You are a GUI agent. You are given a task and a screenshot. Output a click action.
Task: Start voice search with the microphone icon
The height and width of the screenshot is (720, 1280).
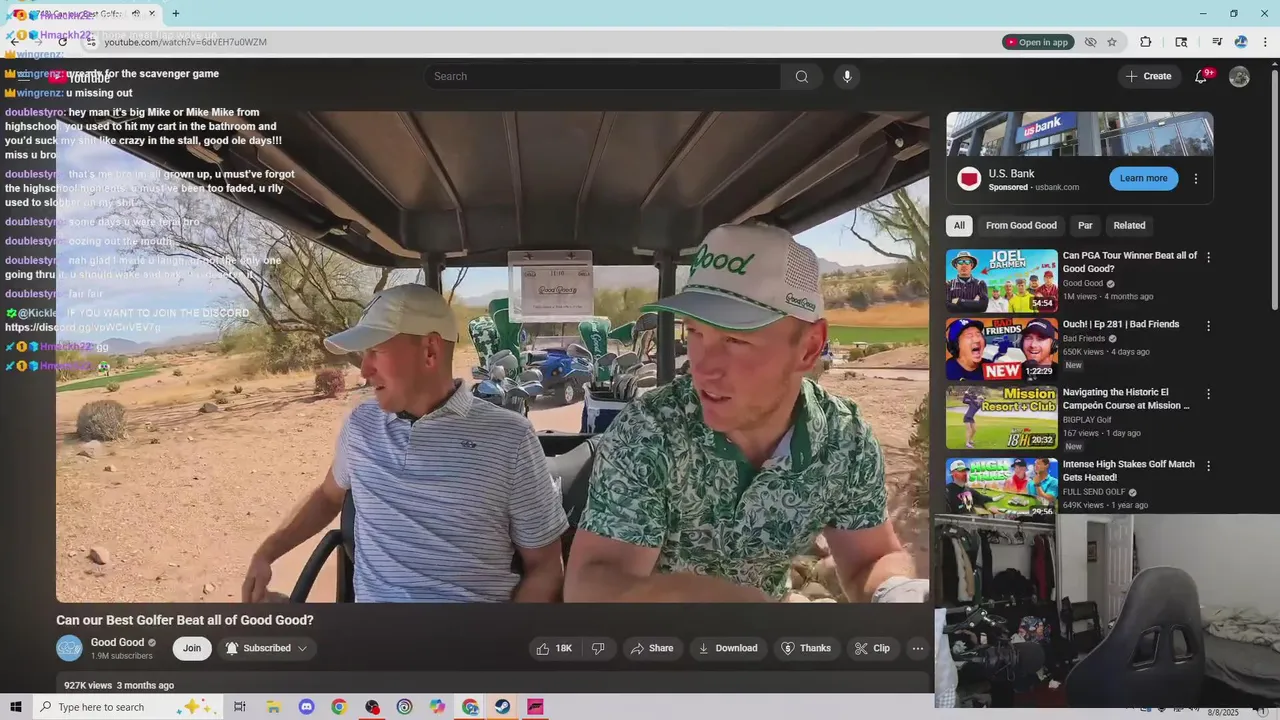click(x=847, y=77)
